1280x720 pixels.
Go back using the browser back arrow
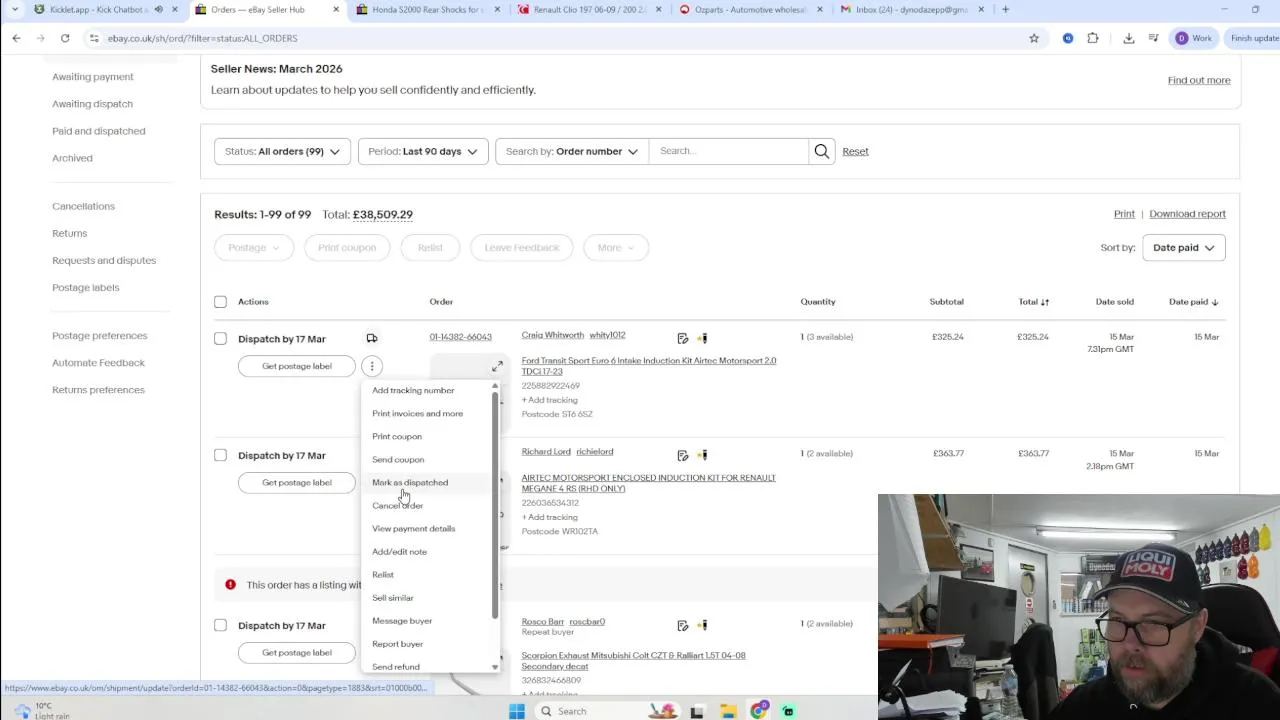click(x=16, y=38)
